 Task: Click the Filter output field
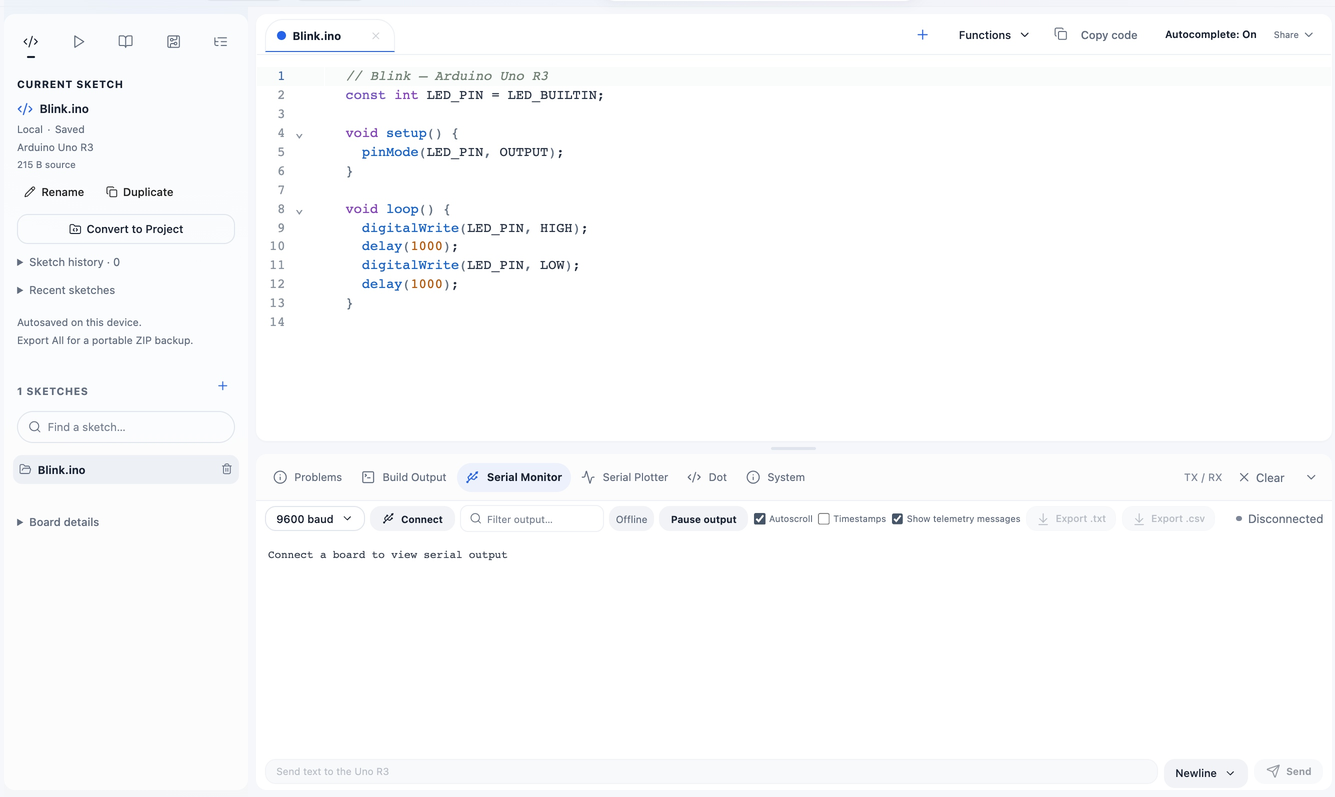click(532, 519)
